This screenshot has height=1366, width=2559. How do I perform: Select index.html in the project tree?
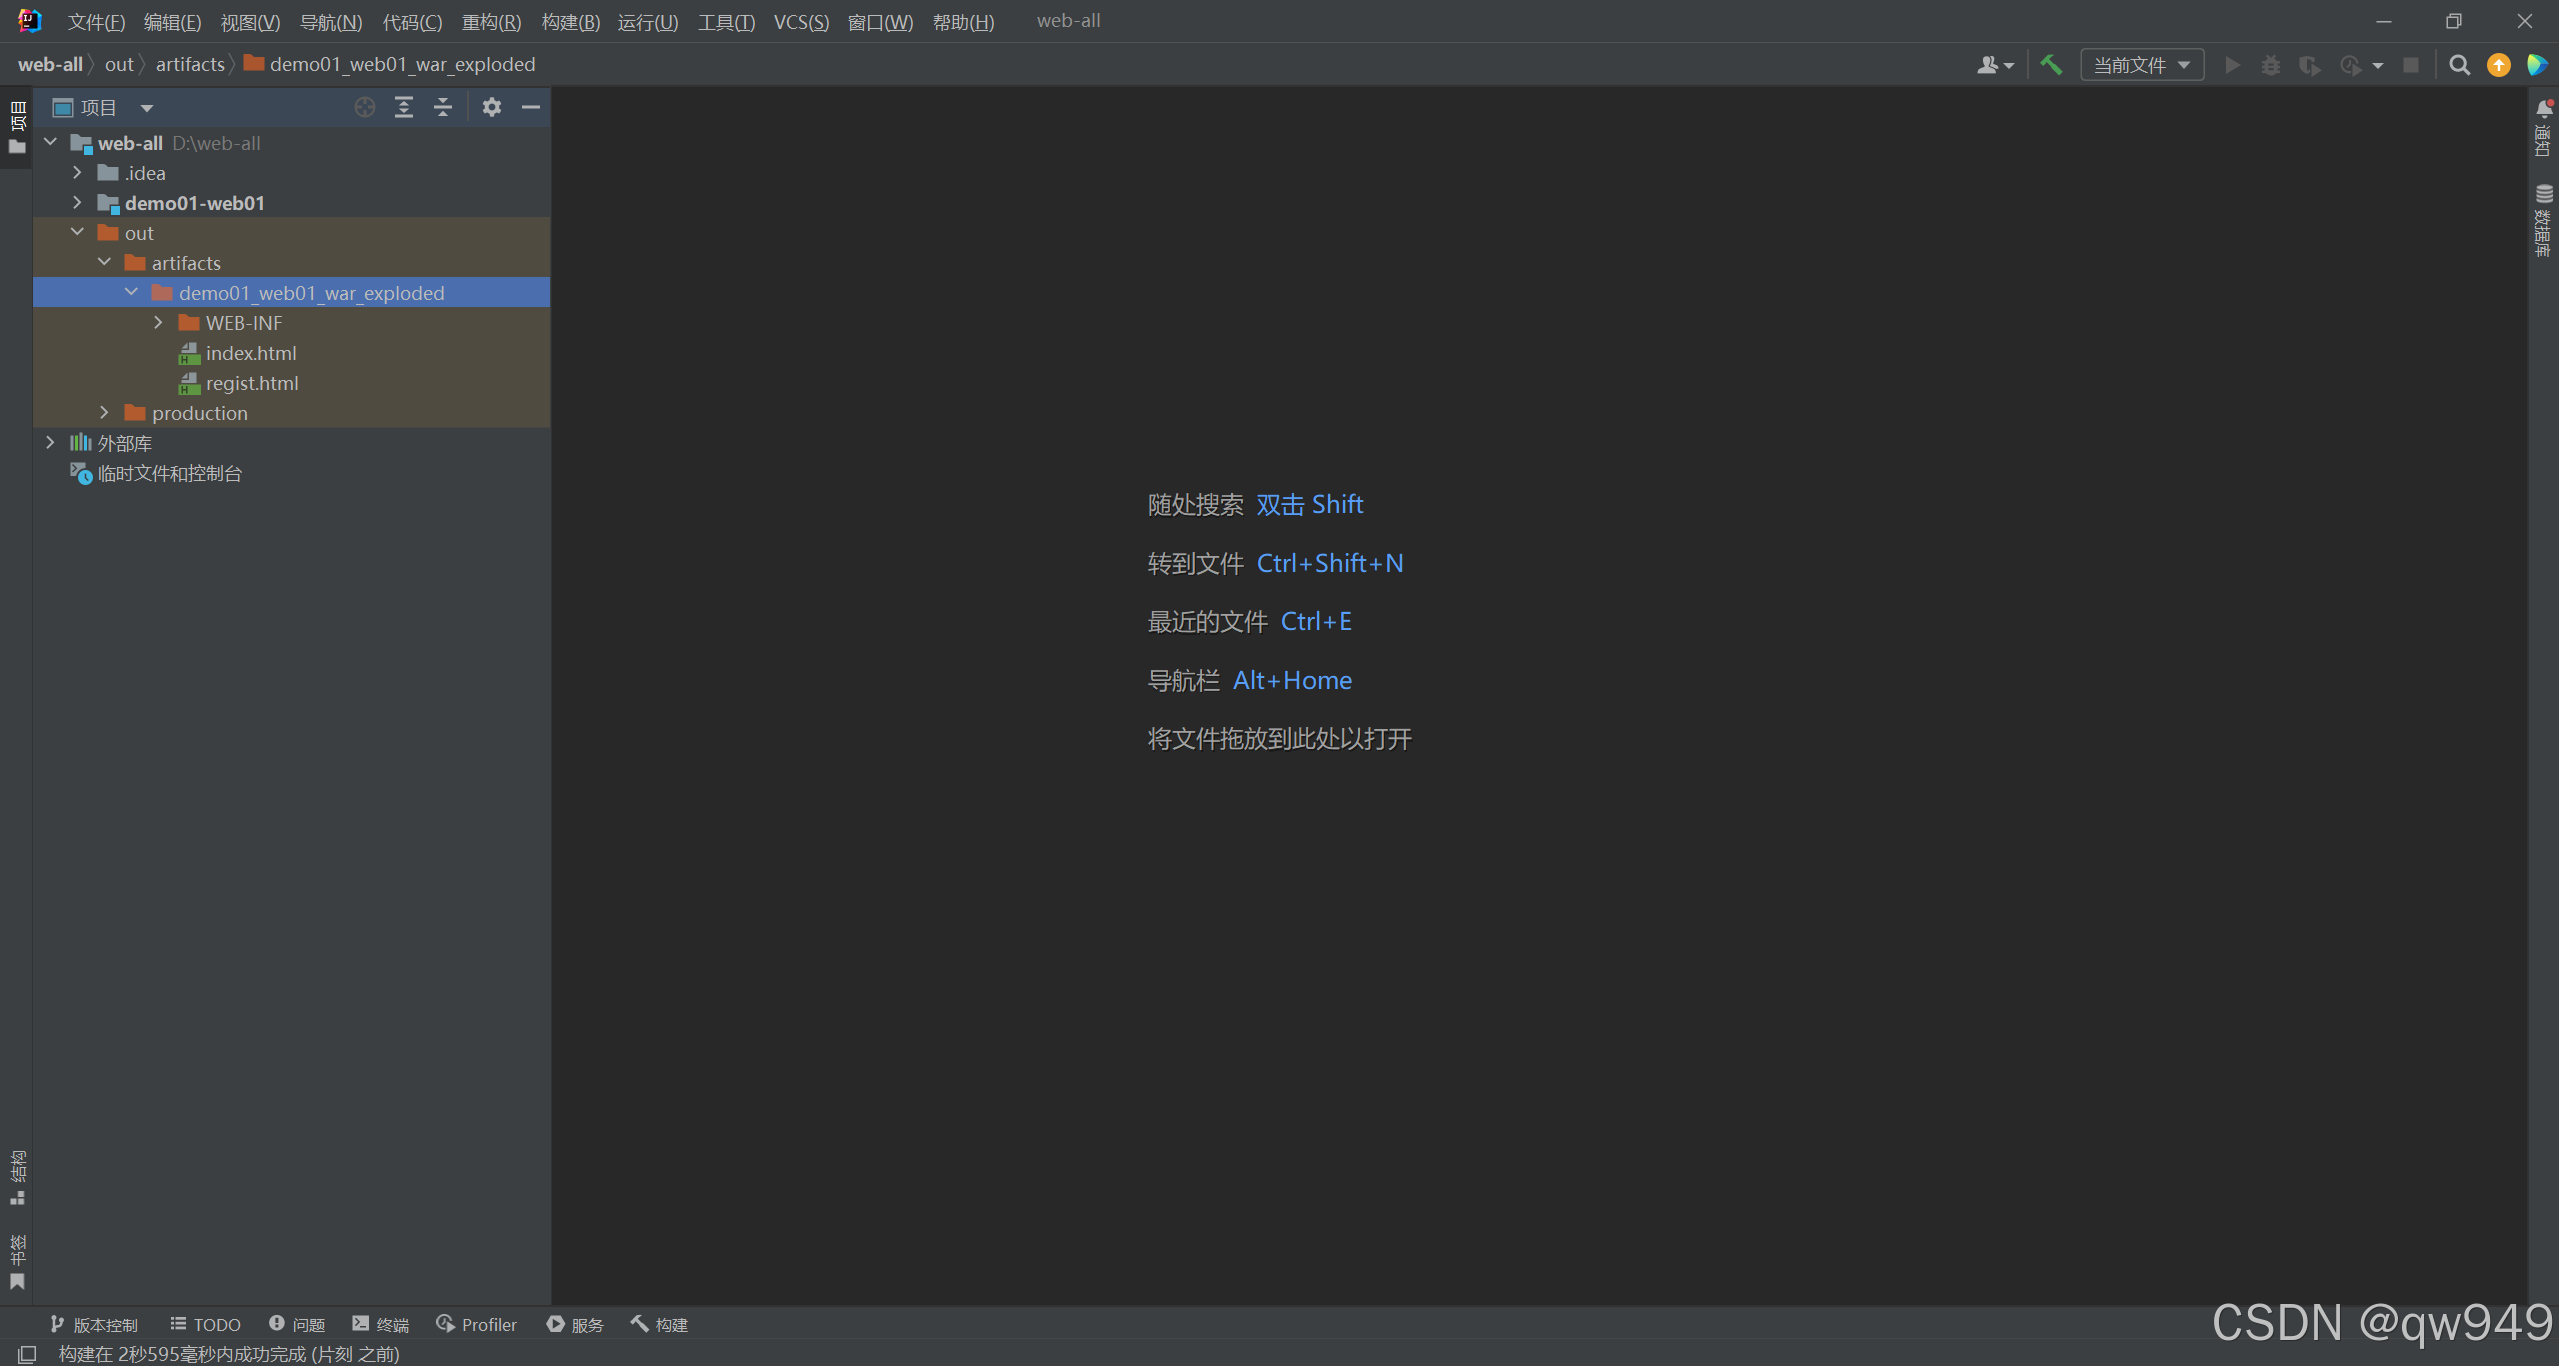[x=250, y=353]
